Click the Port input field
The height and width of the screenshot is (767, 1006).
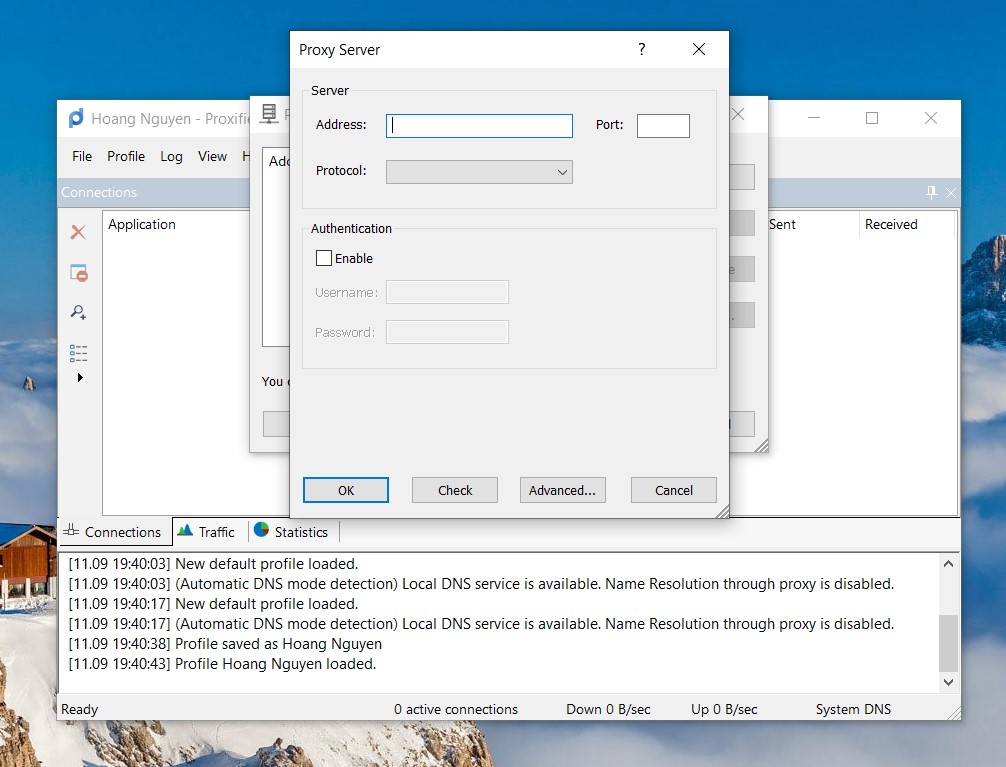[x=663, y=126]
